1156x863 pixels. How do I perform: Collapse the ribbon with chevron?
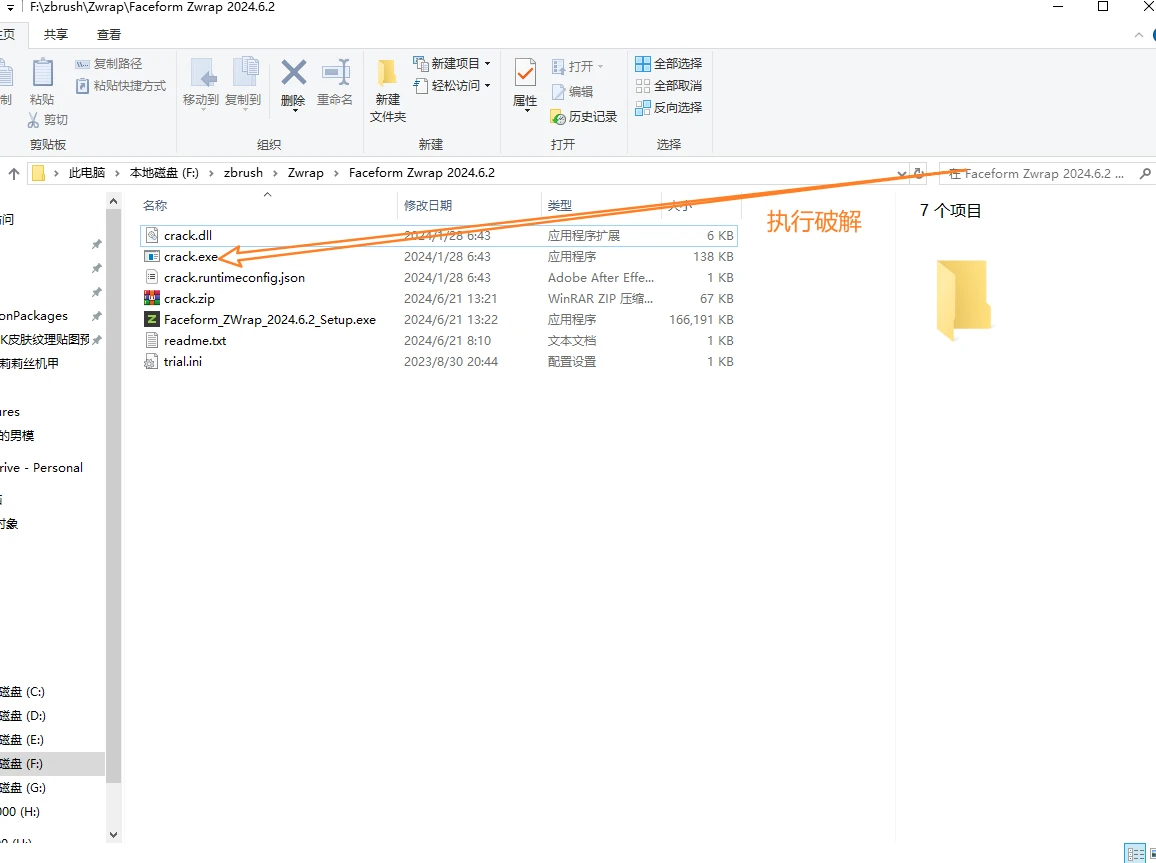(1138, 35)
